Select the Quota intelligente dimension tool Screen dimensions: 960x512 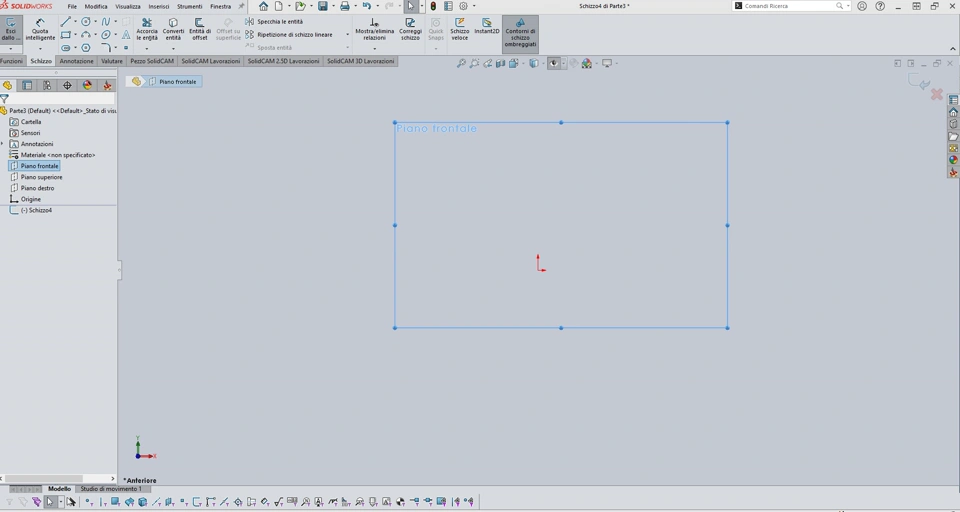pyautogui.click(x=40, y=30)
